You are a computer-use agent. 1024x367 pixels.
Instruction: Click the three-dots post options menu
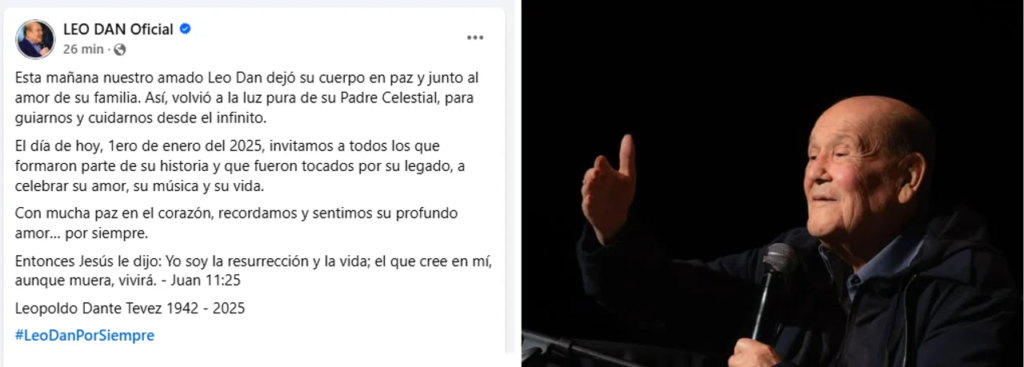(475, 38)
